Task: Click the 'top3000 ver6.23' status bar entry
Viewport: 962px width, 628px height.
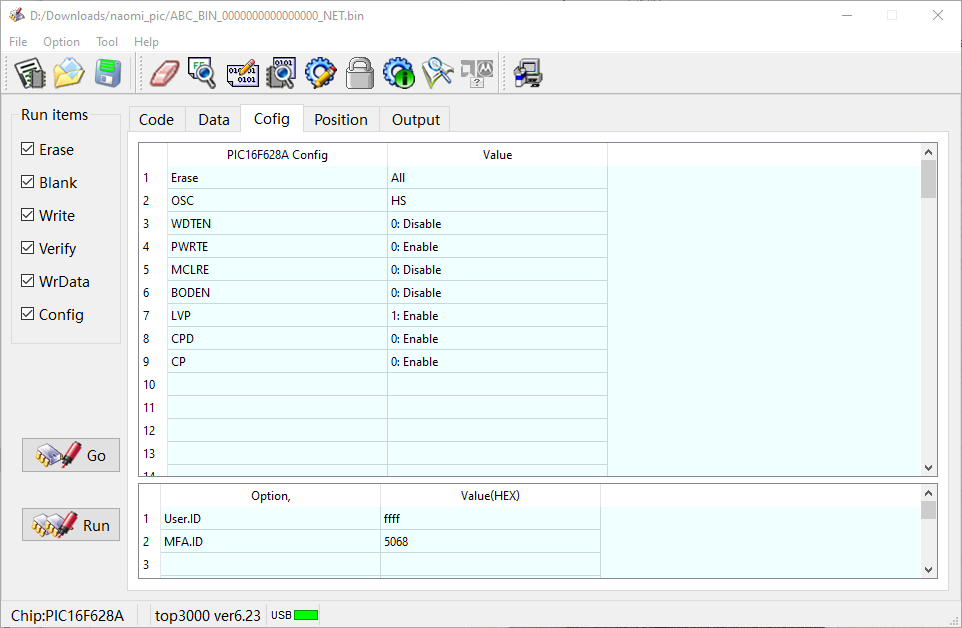Action: pos(207,615)
